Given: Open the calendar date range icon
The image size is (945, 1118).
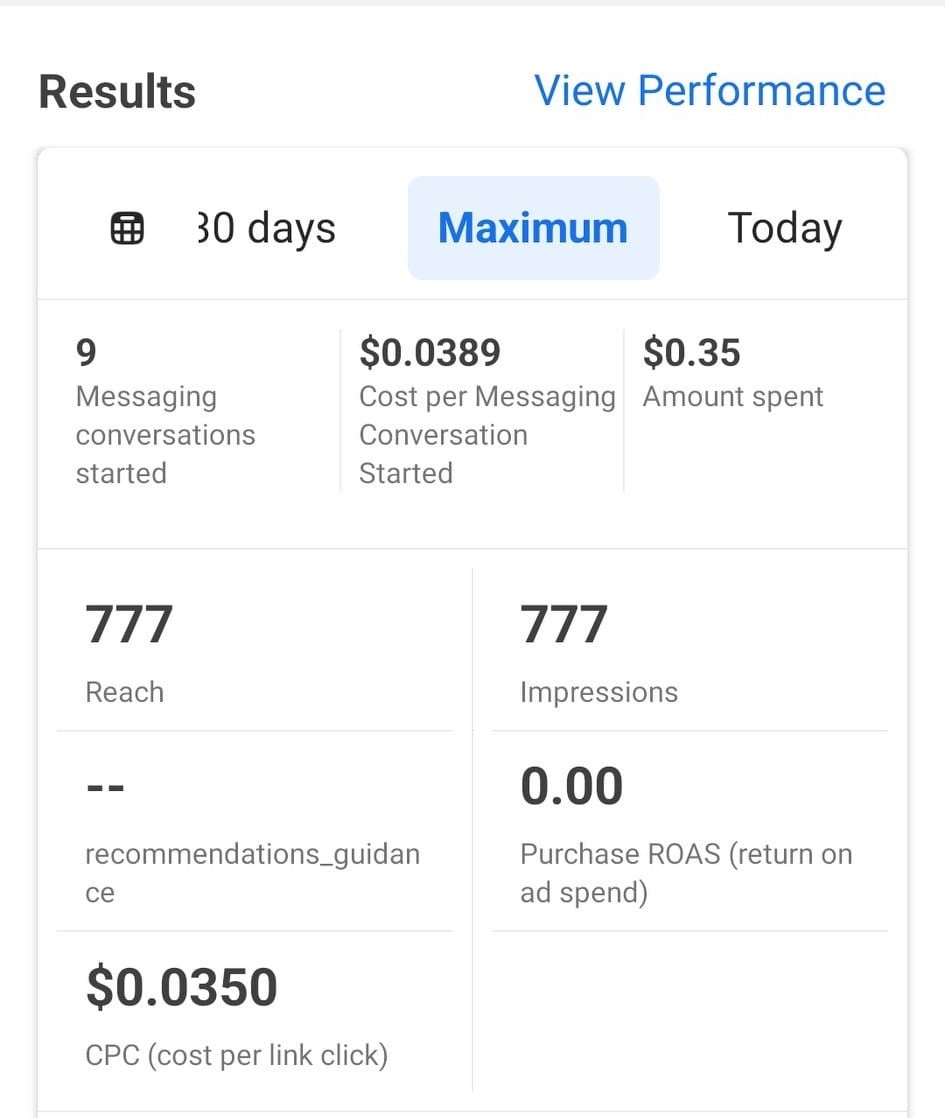Looking at the screenshot, I should pos(127,229).
